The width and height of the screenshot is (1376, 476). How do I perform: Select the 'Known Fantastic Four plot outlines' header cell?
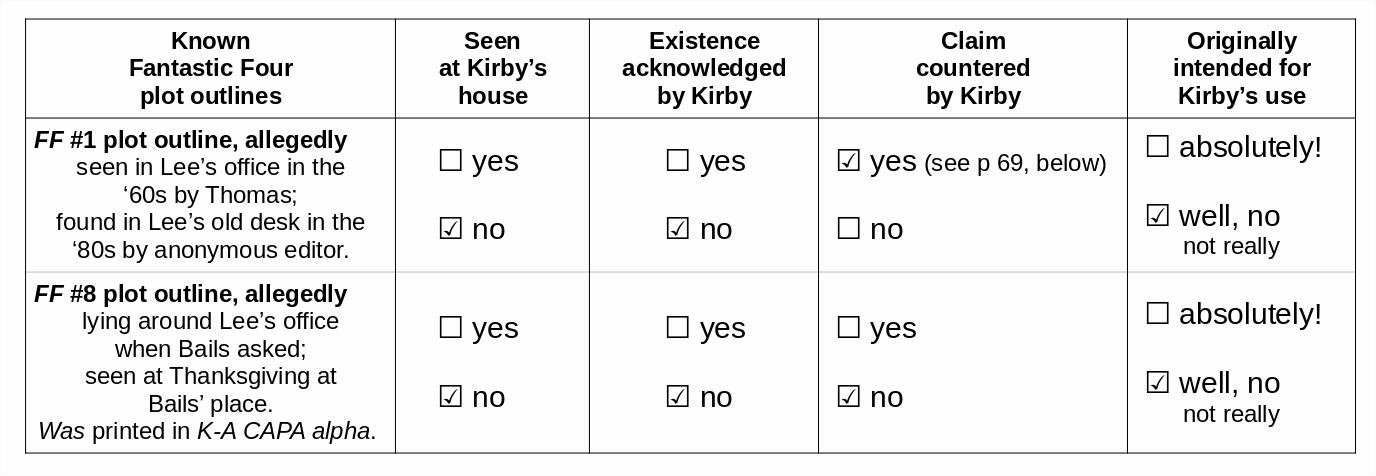pyautogui.click(x=210, y=68)
